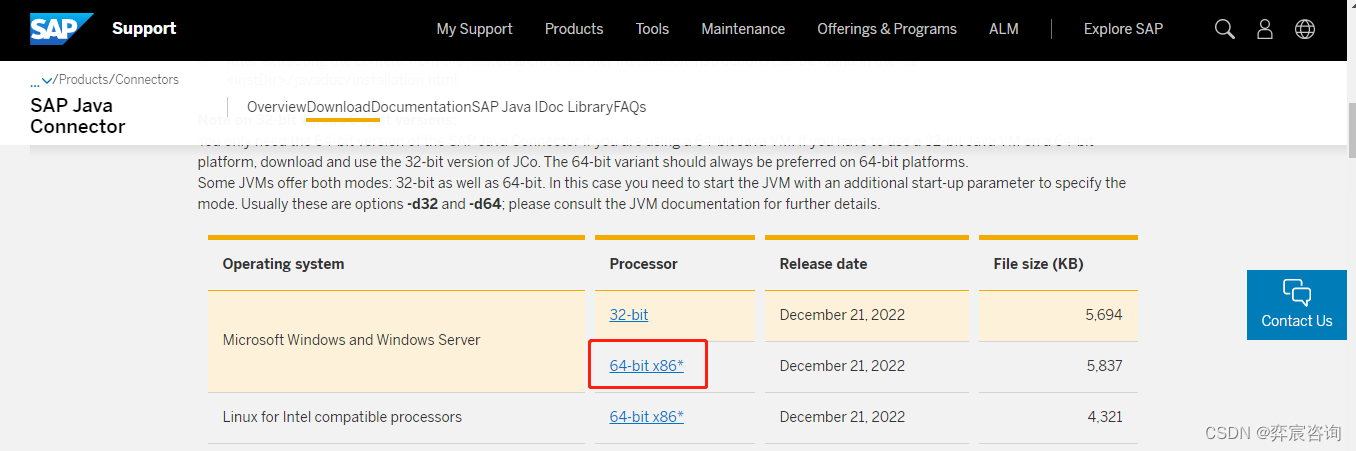The image size is (1356, 451).
Task: Download the Windows 32-bit version
Action: (629, 314)
